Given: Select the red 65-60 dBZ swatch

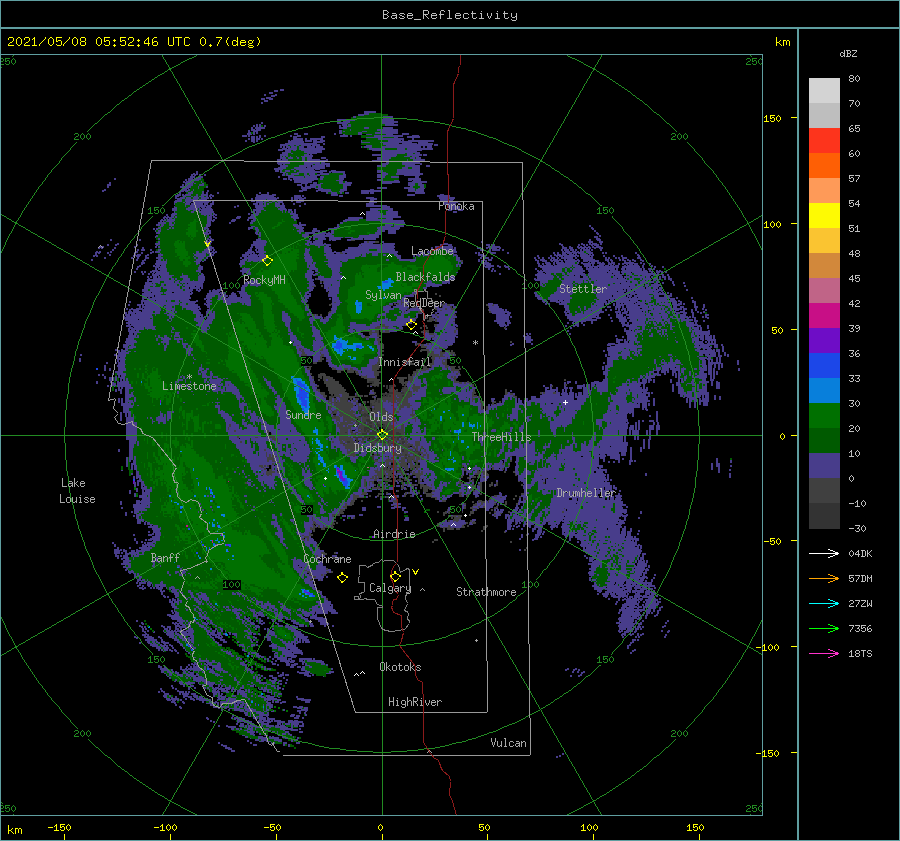Looking at the screenshot, I should pyautogui.click(x=824, y=141).
